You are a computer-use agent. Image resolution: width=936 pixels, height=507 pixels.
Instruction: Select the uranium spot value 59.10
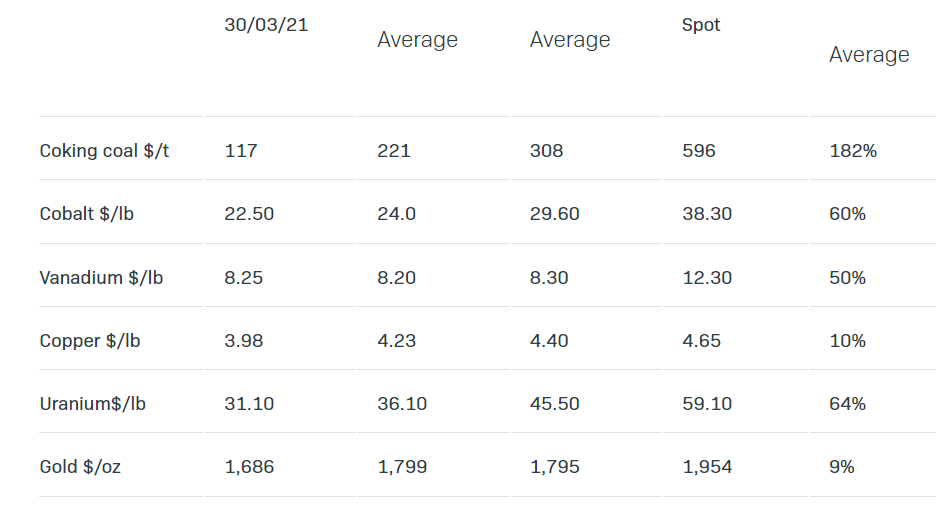(x=707, y=403)
